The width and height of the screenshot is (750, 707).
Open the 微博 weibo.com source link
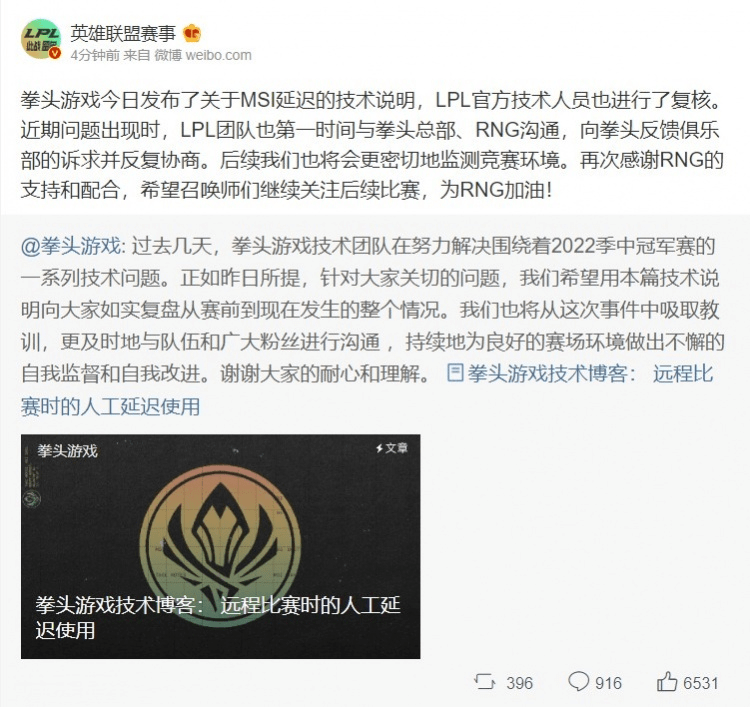[x=203, y=55]
